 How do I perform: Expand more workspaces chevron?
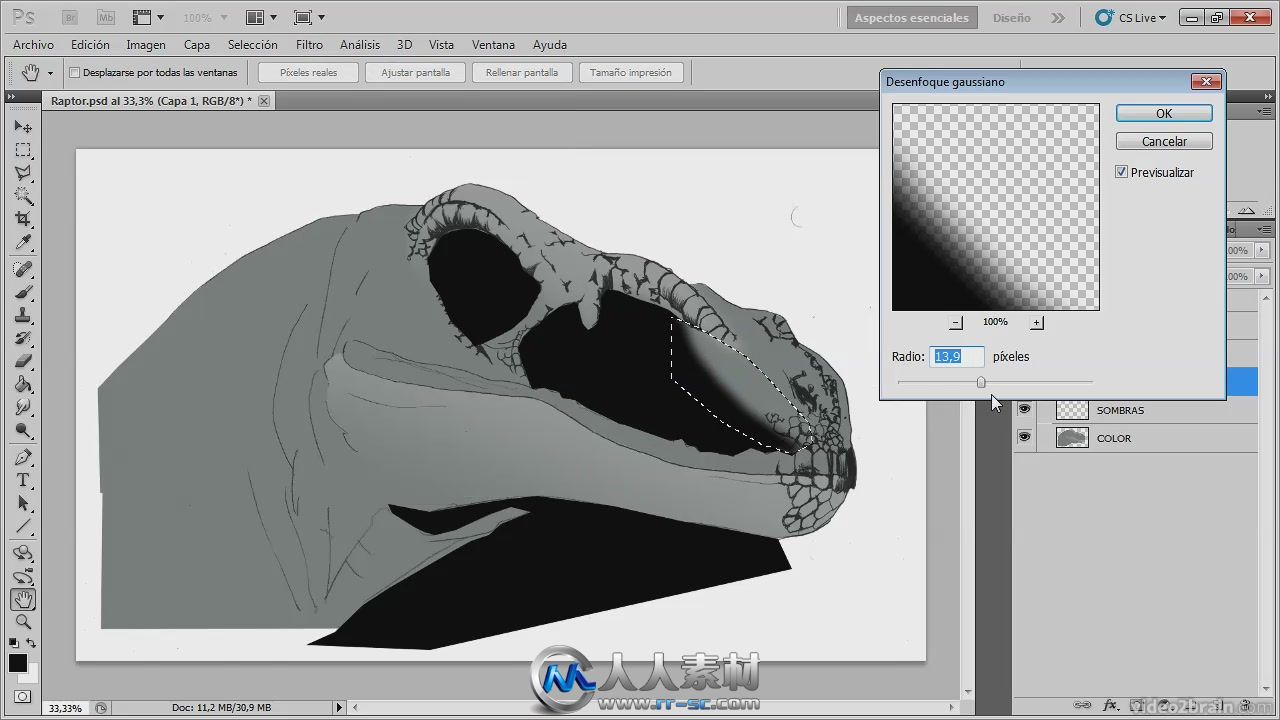click(x=1058, y=17)
